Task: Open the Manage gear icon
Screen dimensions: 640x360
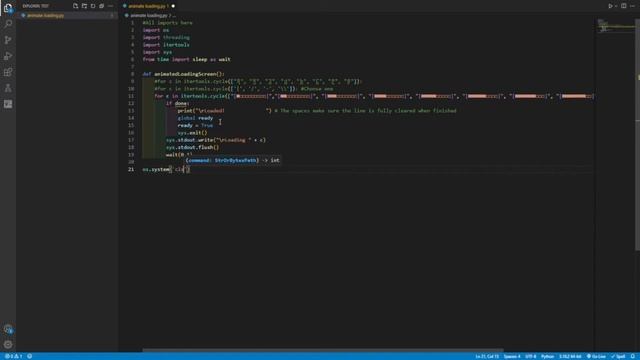Action: point(8,344)
